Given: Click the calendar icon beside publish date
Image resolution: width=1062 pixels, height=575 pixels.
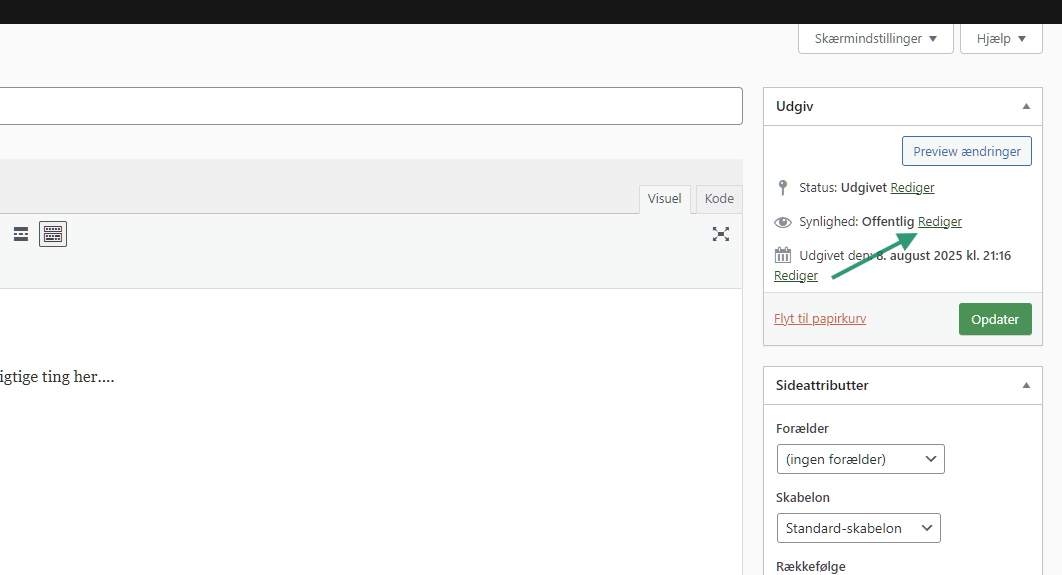Looking at the screenshot, I should [783, 255].
